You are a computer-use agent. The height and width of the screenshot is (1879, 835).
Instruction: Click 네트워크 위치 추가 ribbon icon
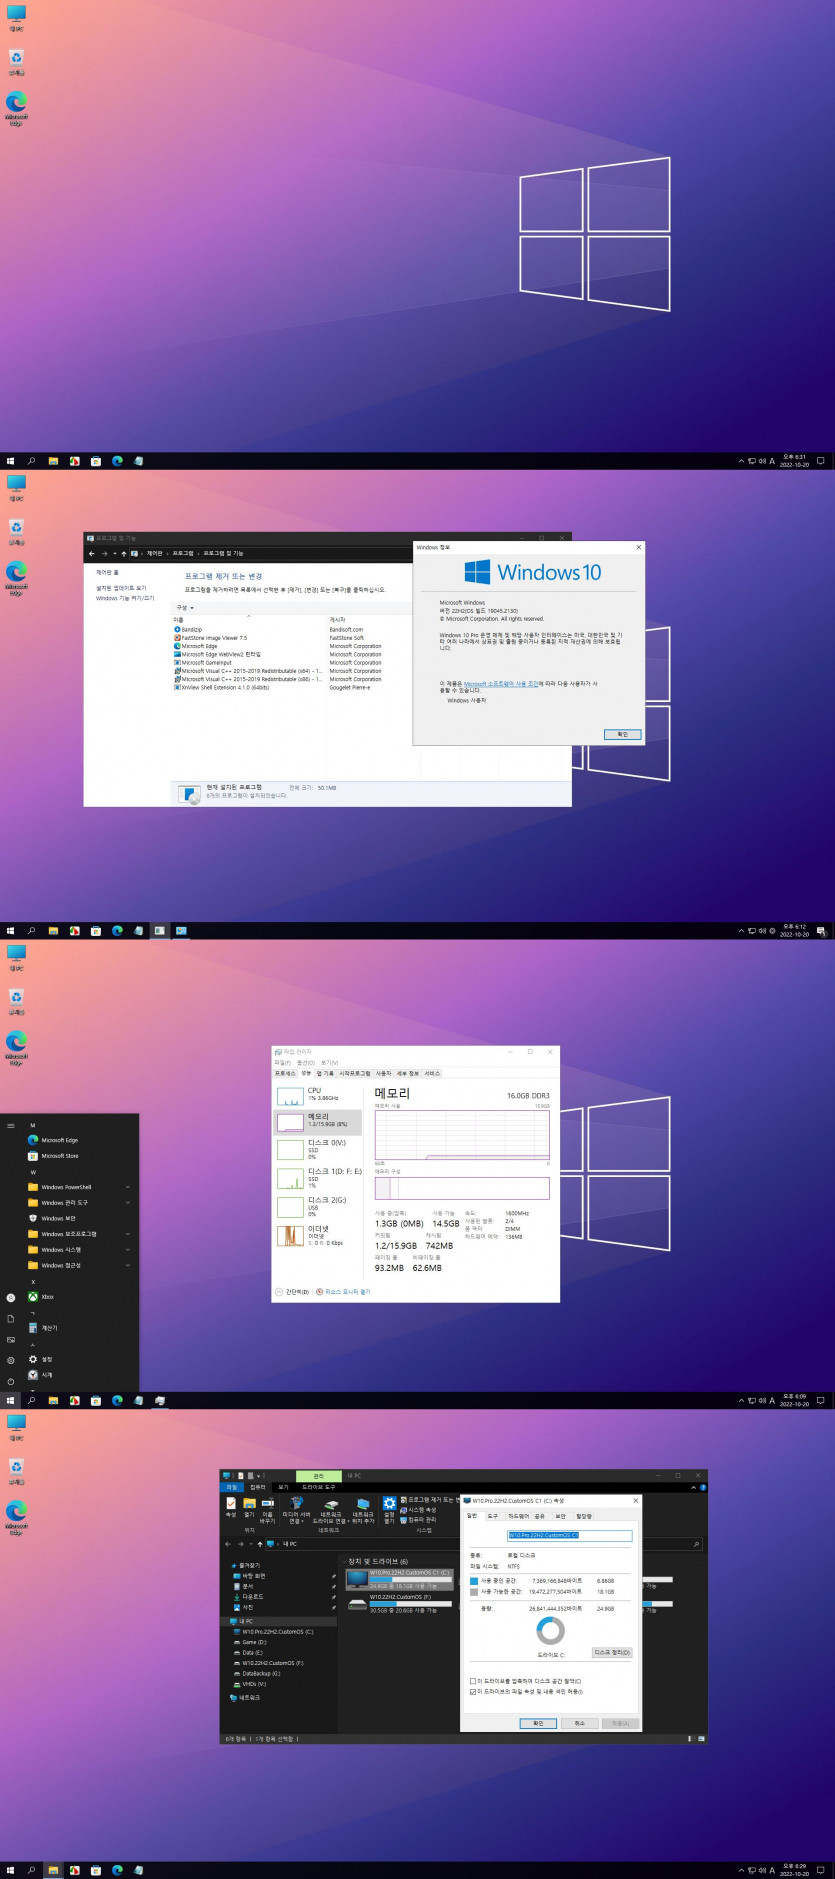[363, 1509]
